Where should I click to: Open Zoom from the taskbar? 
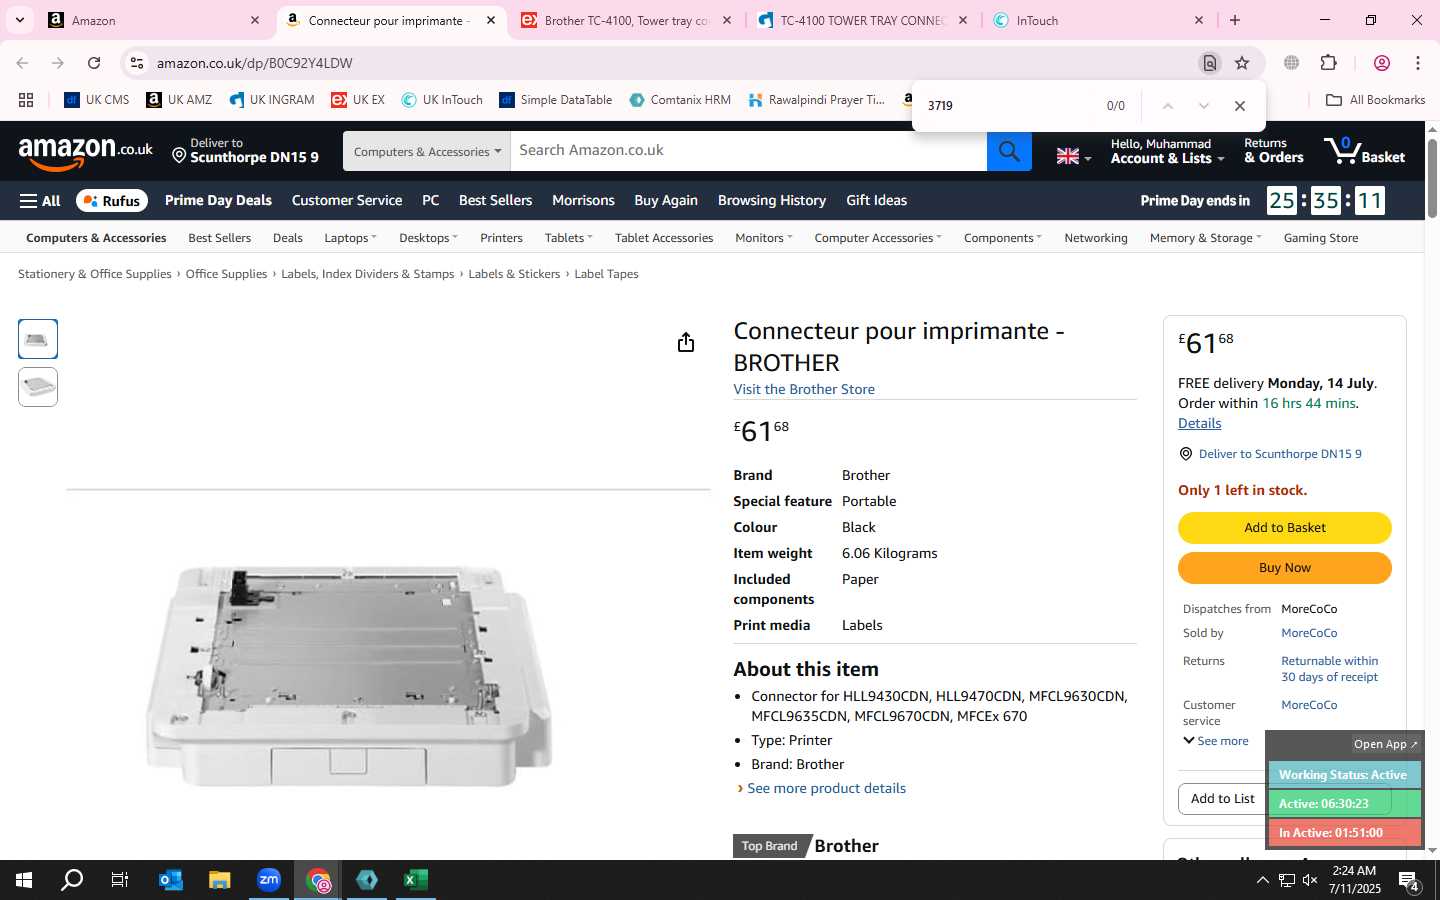tap(269, 880)
